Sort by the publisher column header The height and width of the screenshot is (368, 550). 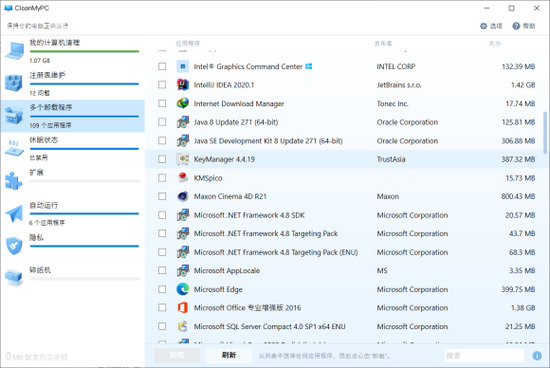(x=383, y=44)
